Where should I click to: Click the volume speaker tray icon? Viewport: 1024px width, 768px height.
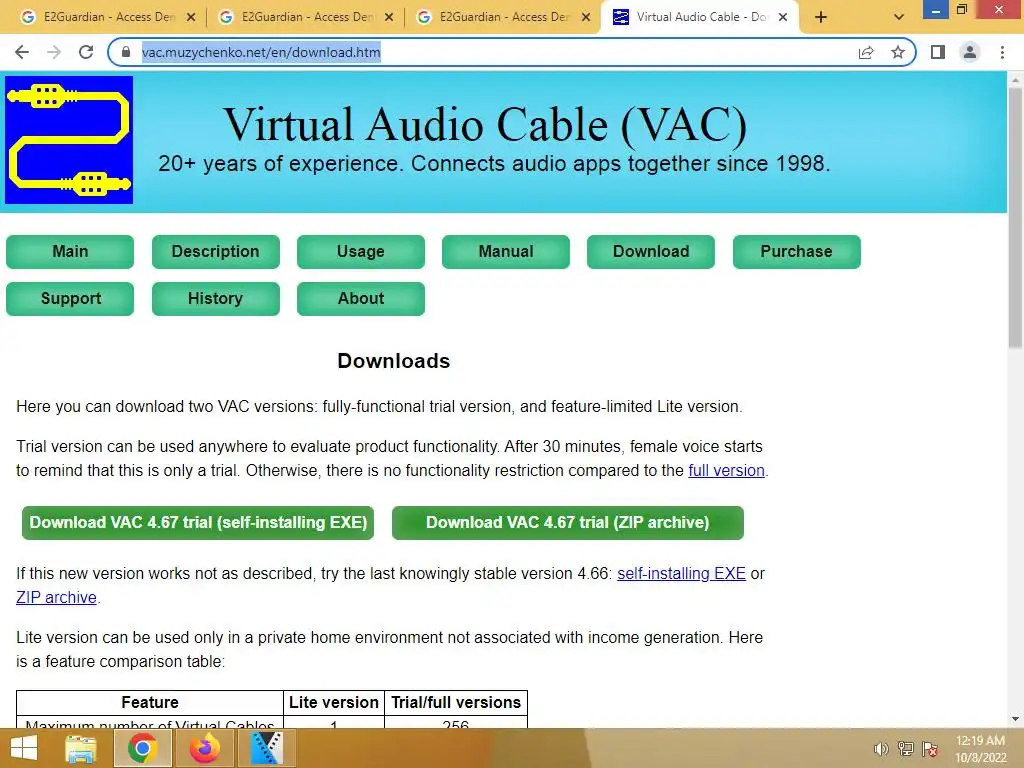pyautogui.click(x=881, y=749)
